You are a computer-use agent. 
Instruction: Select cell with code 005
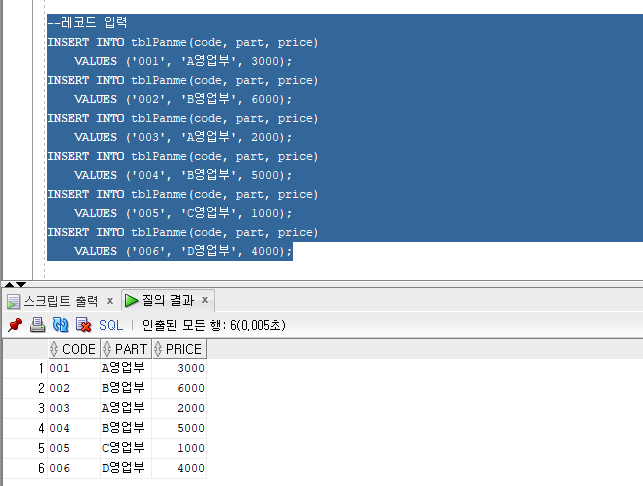click(74, 448)
